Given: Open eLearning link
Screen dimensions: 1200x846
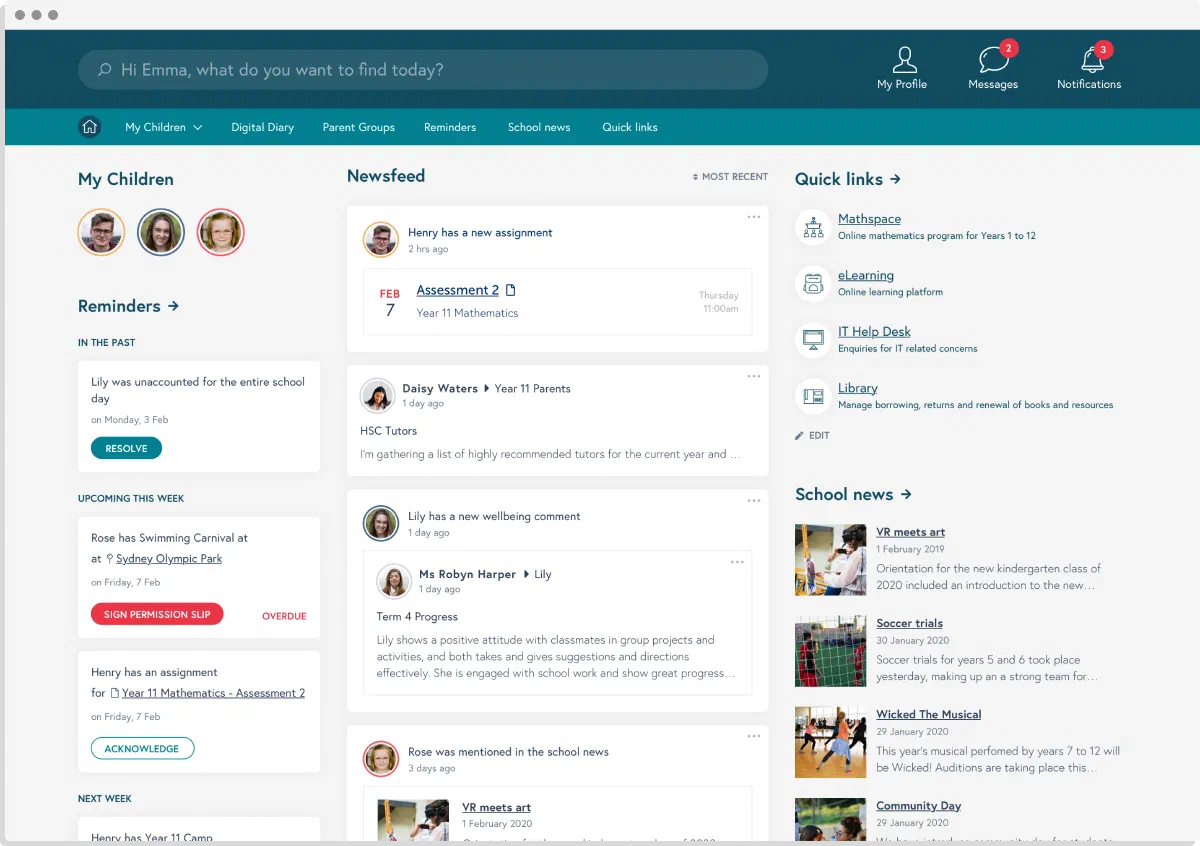Looking at the screenshot, I should pos(866,275).
